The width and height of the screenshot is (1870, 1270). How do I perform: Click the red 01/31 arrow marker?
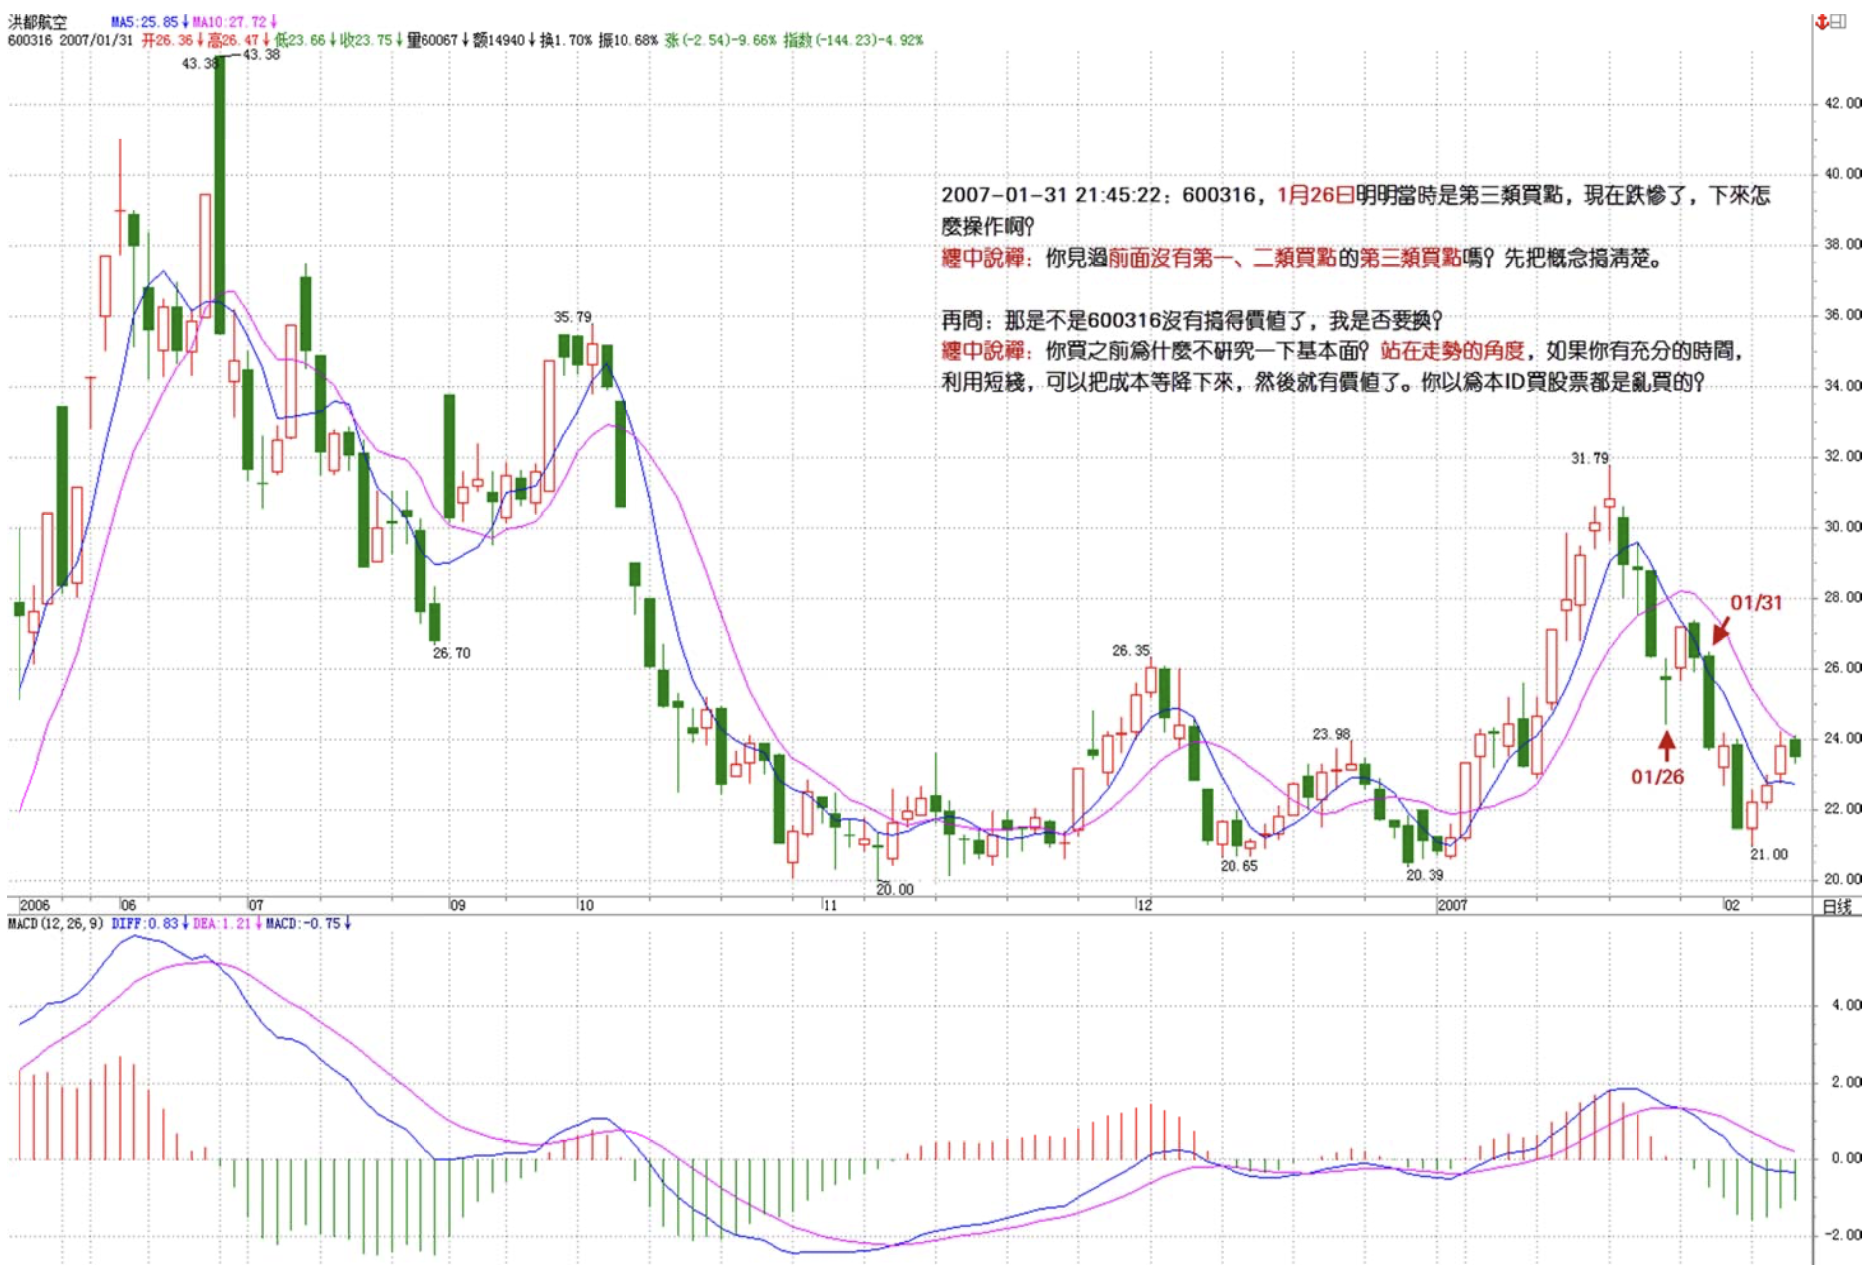coord(1721,631)
